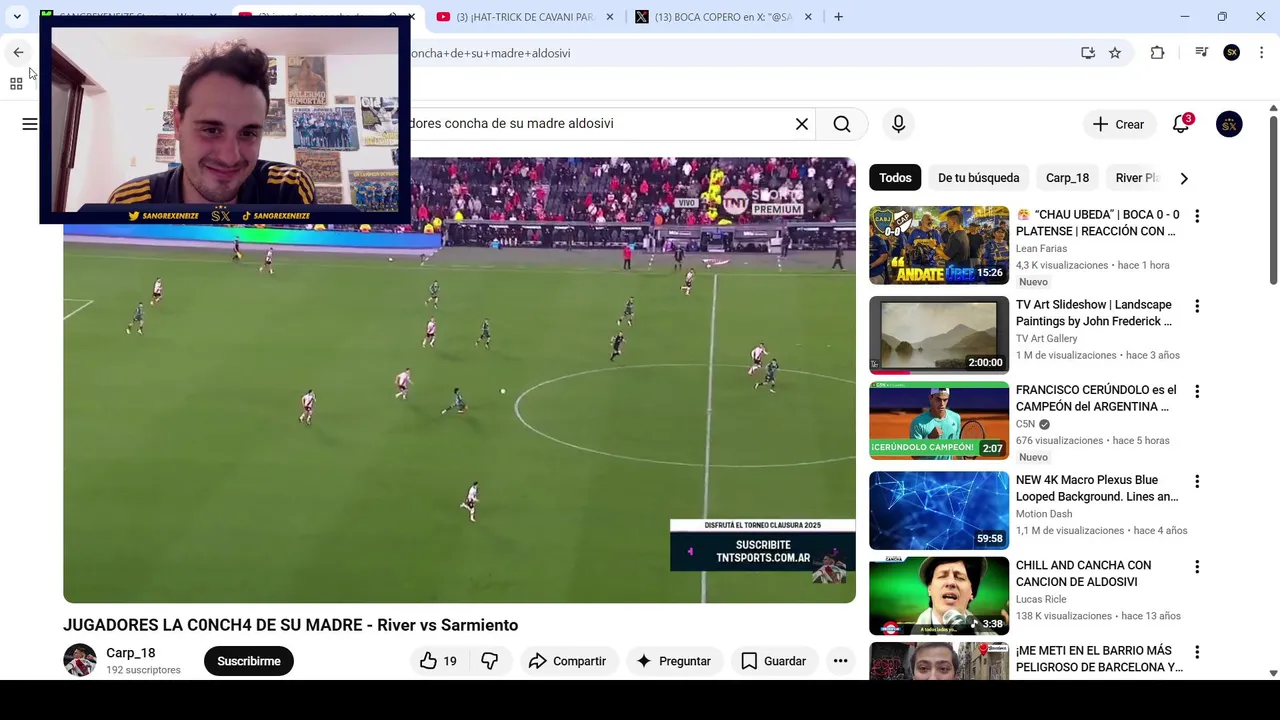Open video titled NEW 4K Macro Plexus Blue
The image size is (1280, 720).
1097,488
